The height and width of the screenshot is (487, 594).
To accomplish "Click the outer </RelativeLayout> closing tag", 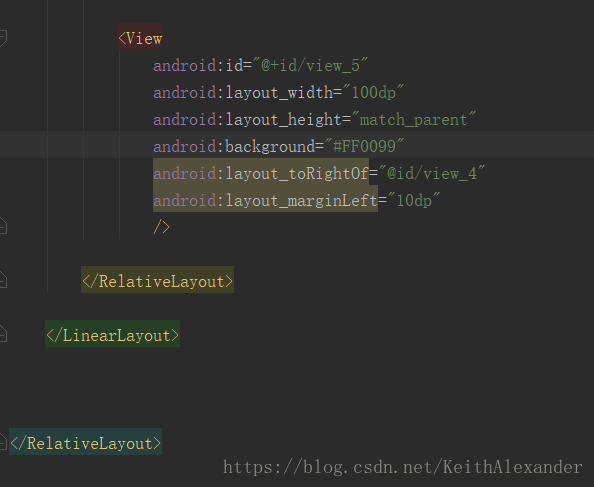I will click(86, 443).
